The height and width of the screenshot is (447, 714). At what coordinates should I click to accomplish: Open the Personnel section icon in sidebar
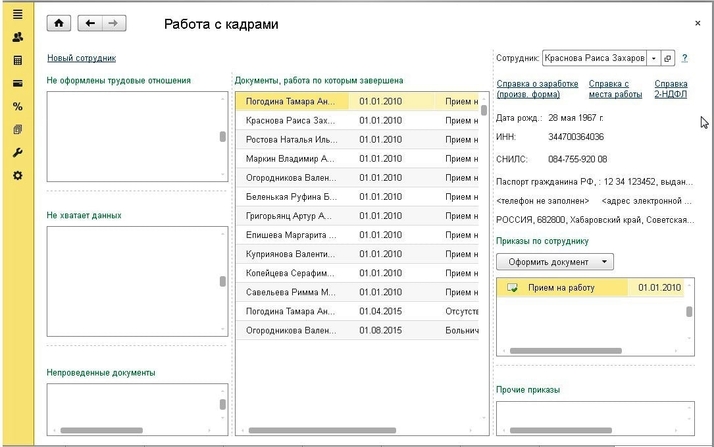(x=17, y=38)
